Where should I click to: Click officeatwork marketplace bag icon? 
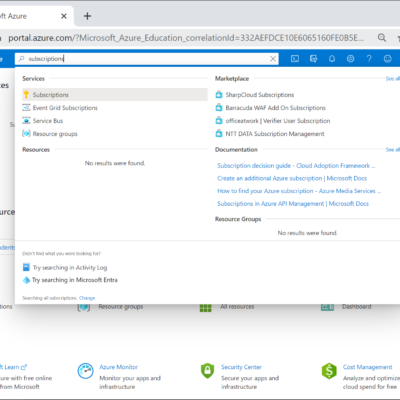point(219,121)
